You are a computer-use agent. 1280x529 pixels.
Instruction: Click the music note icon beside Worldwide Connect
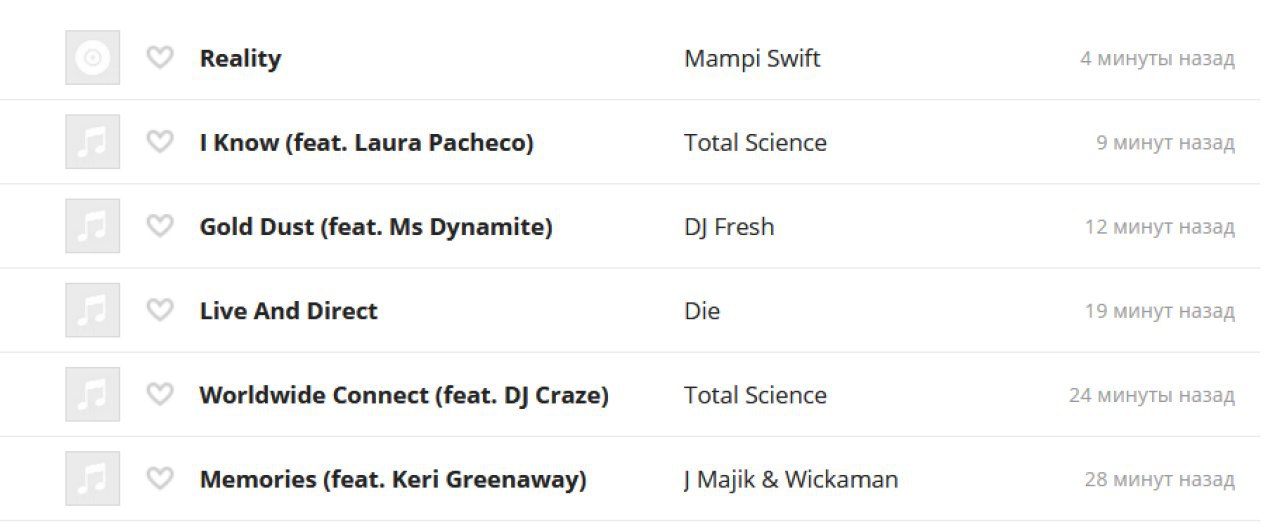[92, 394]
